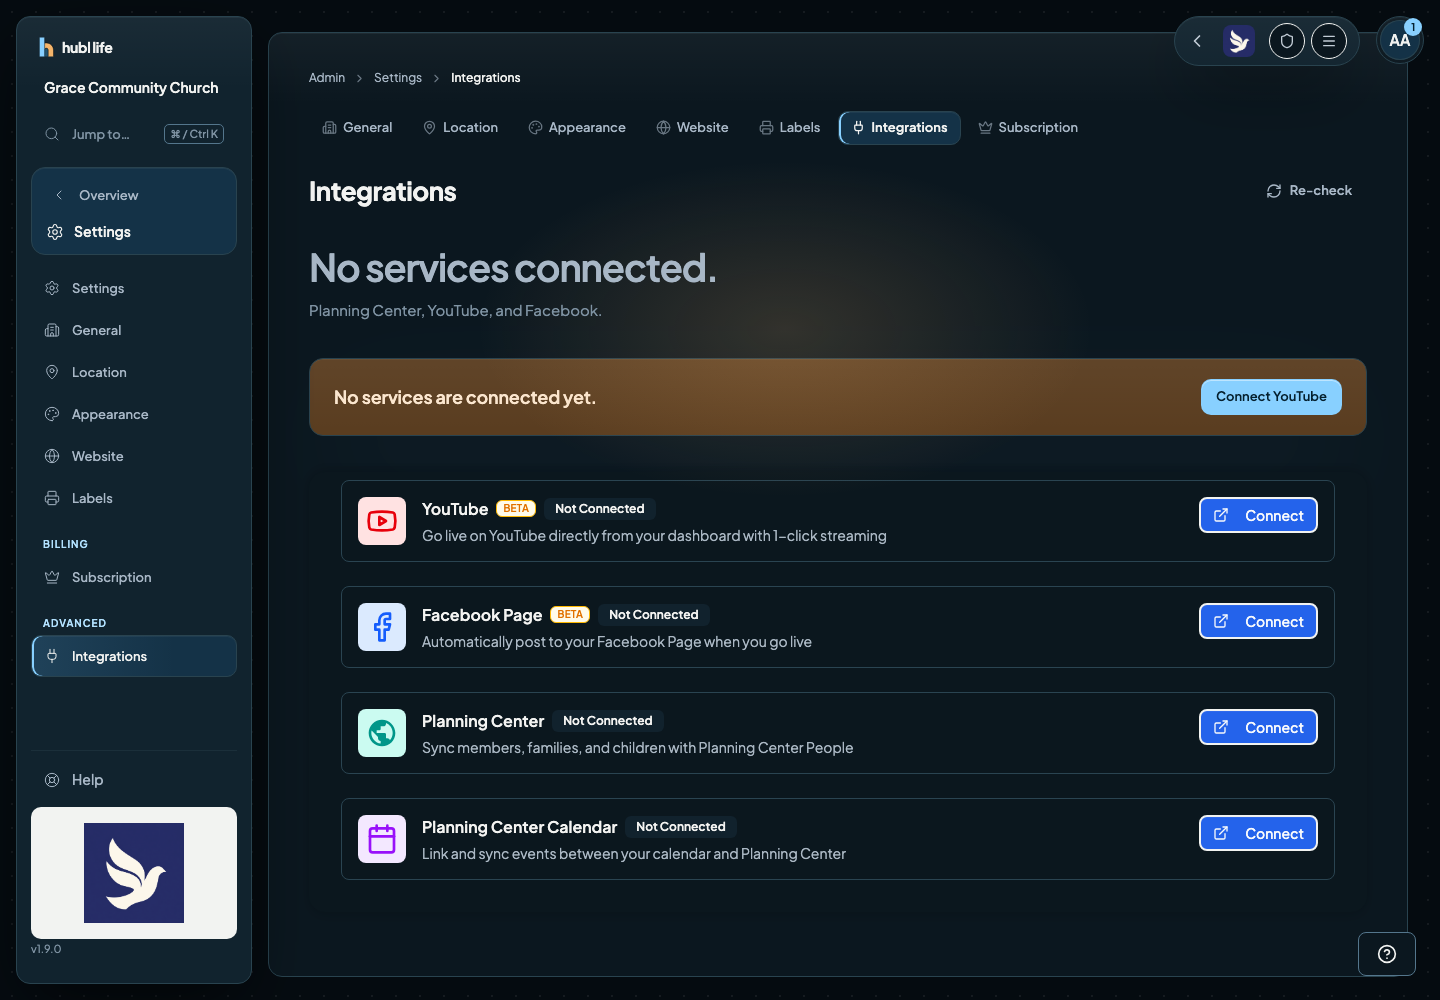Viewport: 1440px width, 1000px height.
Task: Open the AA user avatar
Action: click(x=1399, y=41)
